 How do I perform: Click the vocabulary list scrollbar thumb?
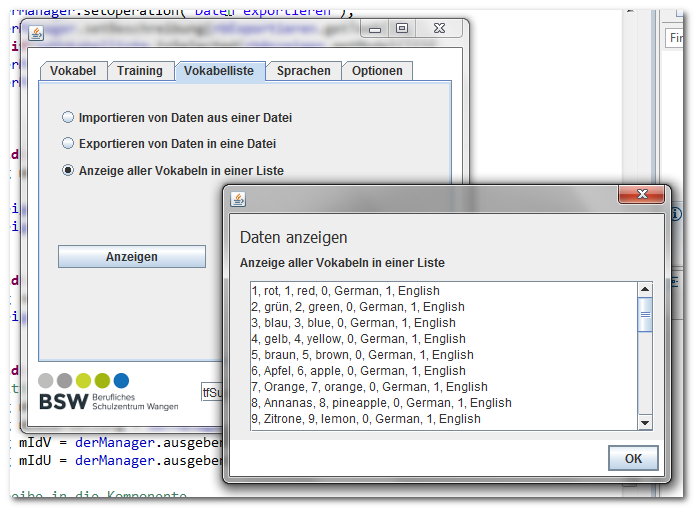coord(645,315)
